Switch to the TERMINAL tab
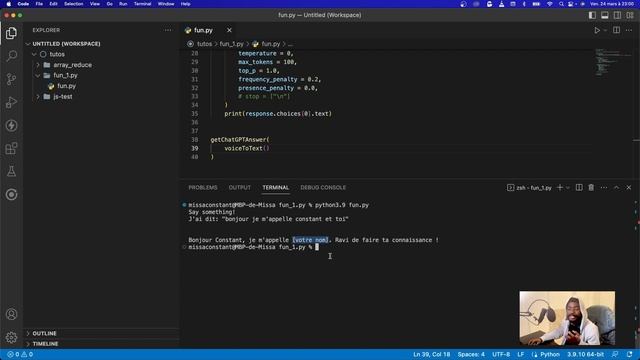This screenshot has width=640, height=360. coord(276,187)
